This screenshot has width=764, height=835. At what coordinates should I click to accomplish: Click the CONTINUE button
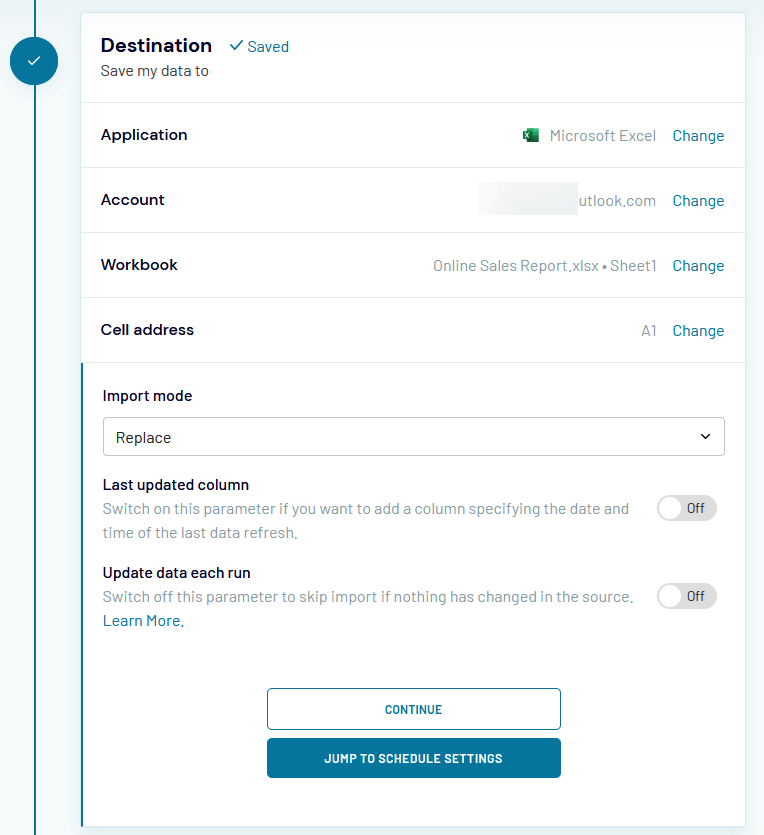point(414,709)
